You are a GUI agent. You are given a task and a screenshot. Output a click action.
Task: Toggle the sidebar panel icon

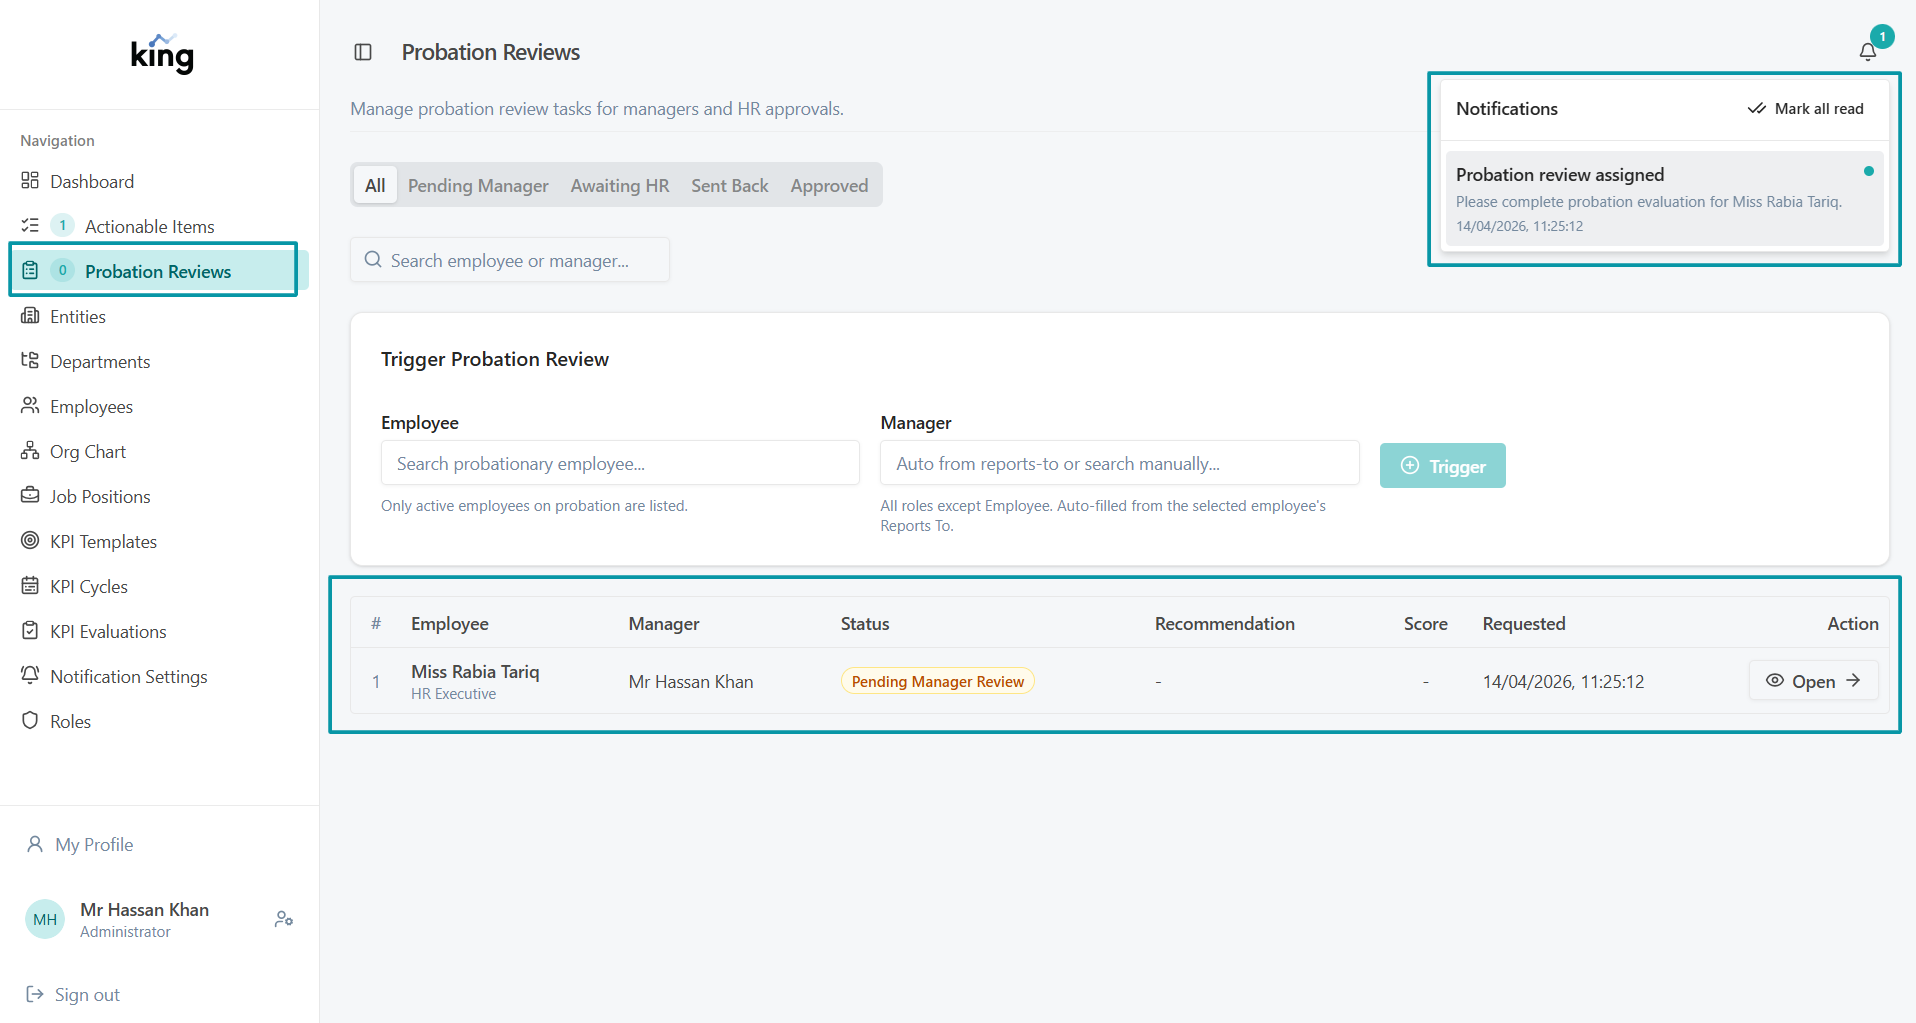point(363,52)
